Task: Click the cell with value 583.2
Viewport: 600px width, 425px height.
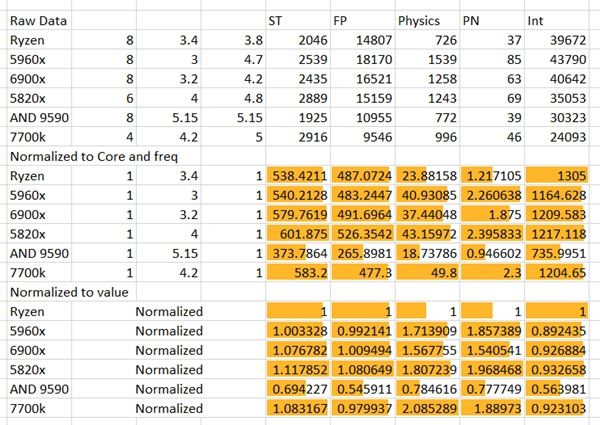Action: coord(298,273)
